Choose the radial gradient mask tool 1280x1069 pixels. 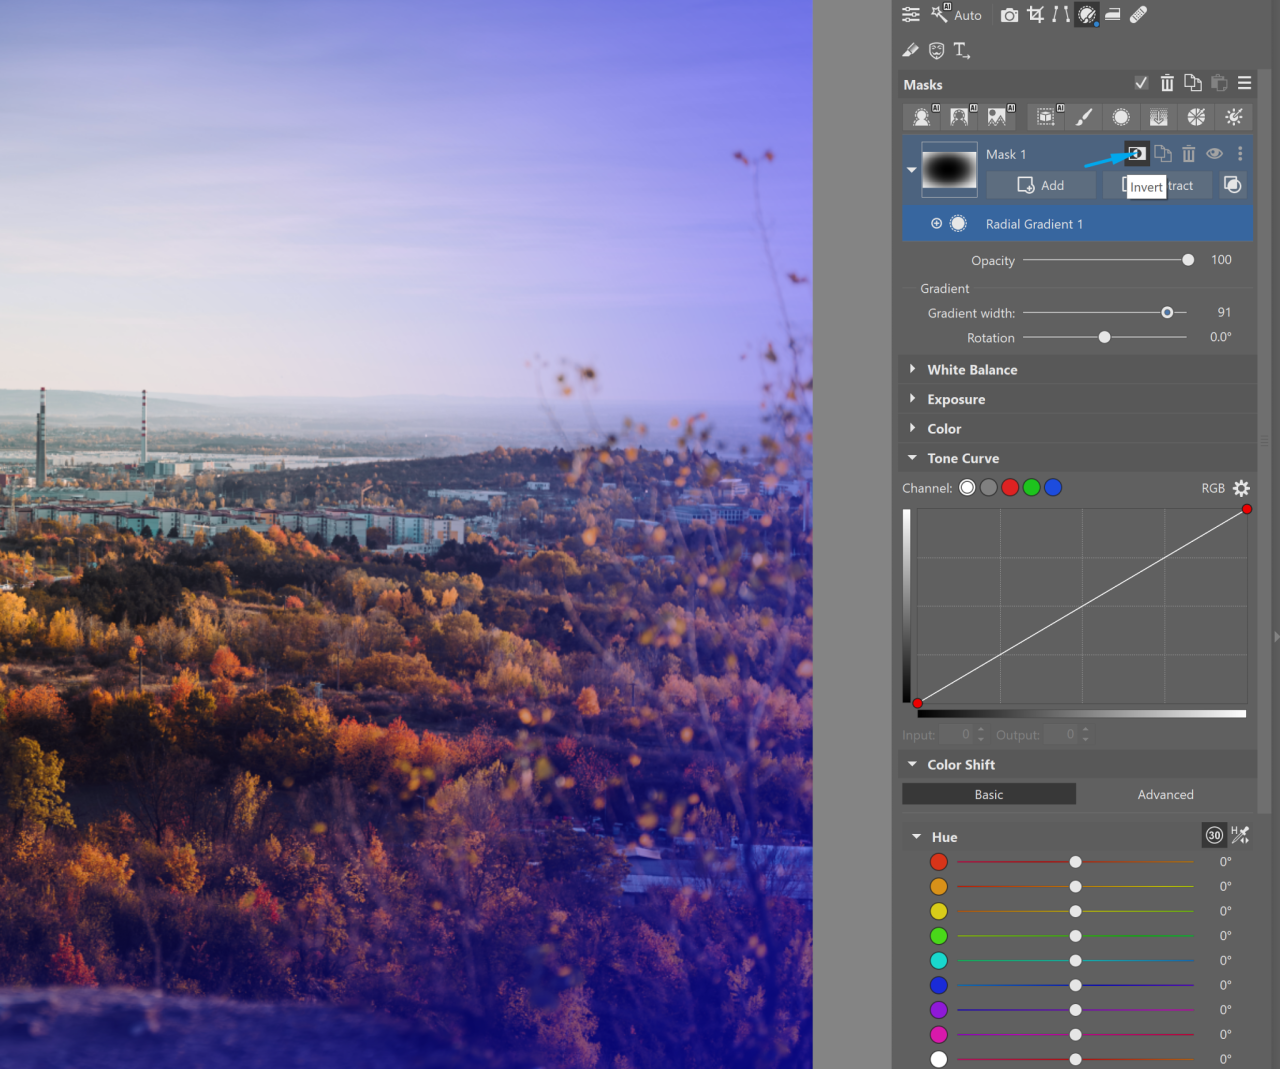click(x=1121, y=117)
